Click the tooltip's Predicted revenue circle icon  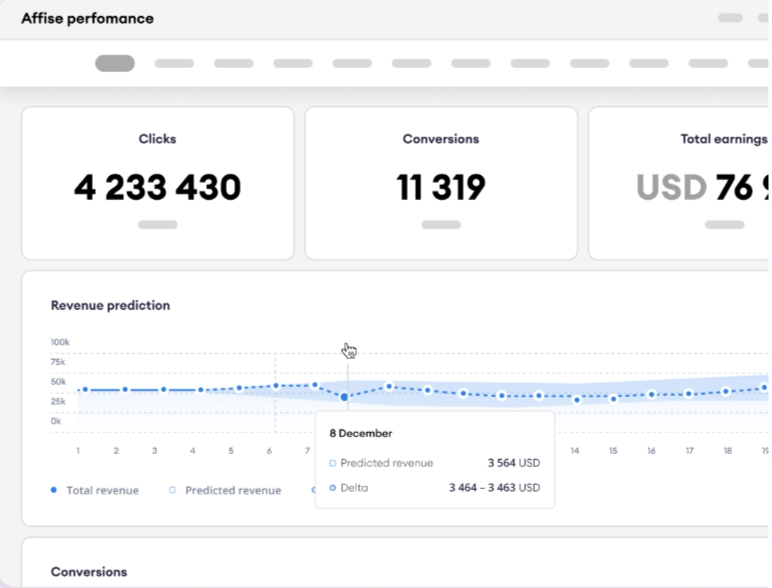click(x=332, y=463)
